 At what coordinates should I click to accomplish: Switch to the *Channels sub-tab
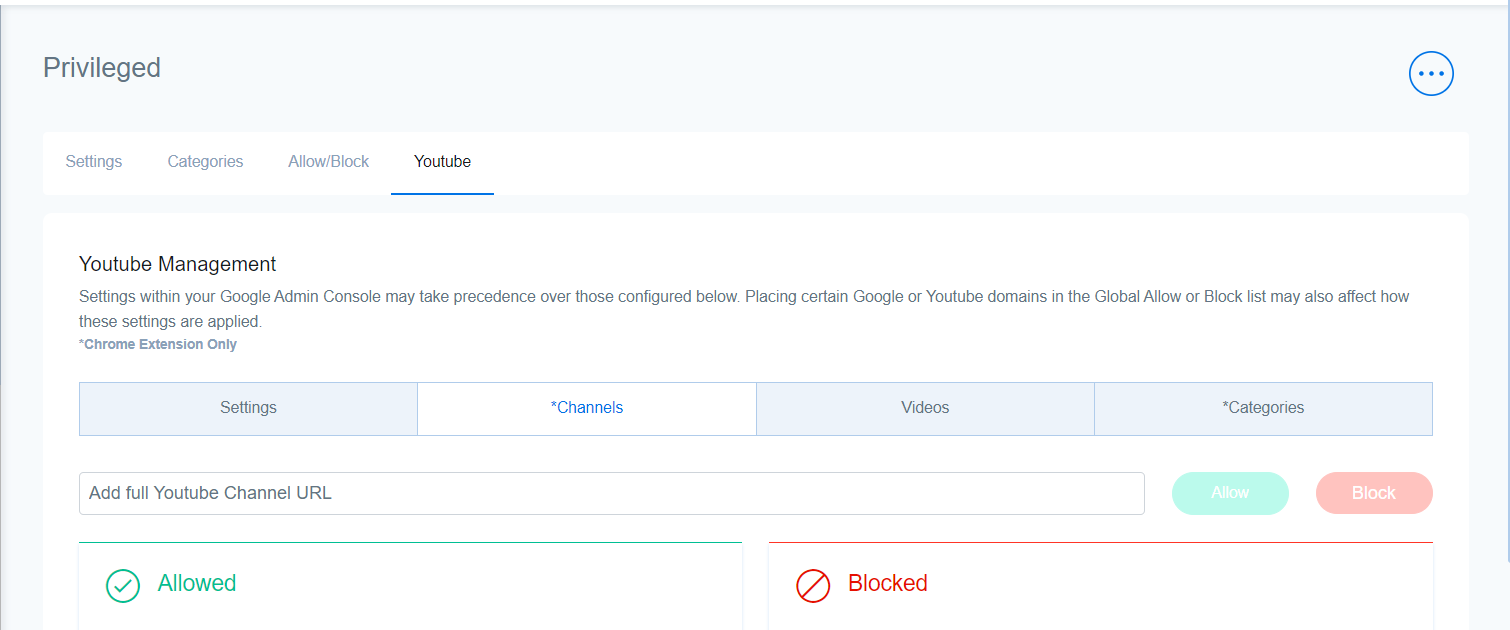[587, 408]
